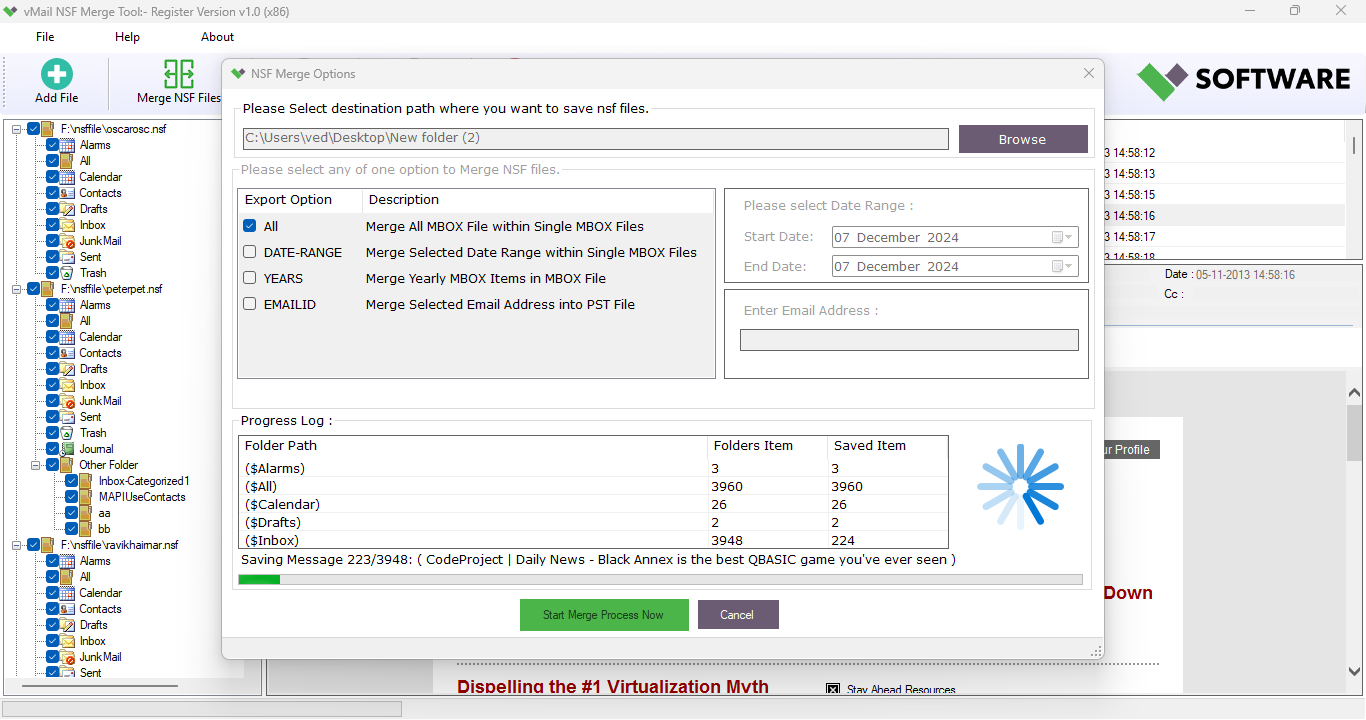Image resolution: width=1366 pixels, height=720 pixels.
Task: Collapse the oscarosc.nsf tree node
Action: [17, 129]
